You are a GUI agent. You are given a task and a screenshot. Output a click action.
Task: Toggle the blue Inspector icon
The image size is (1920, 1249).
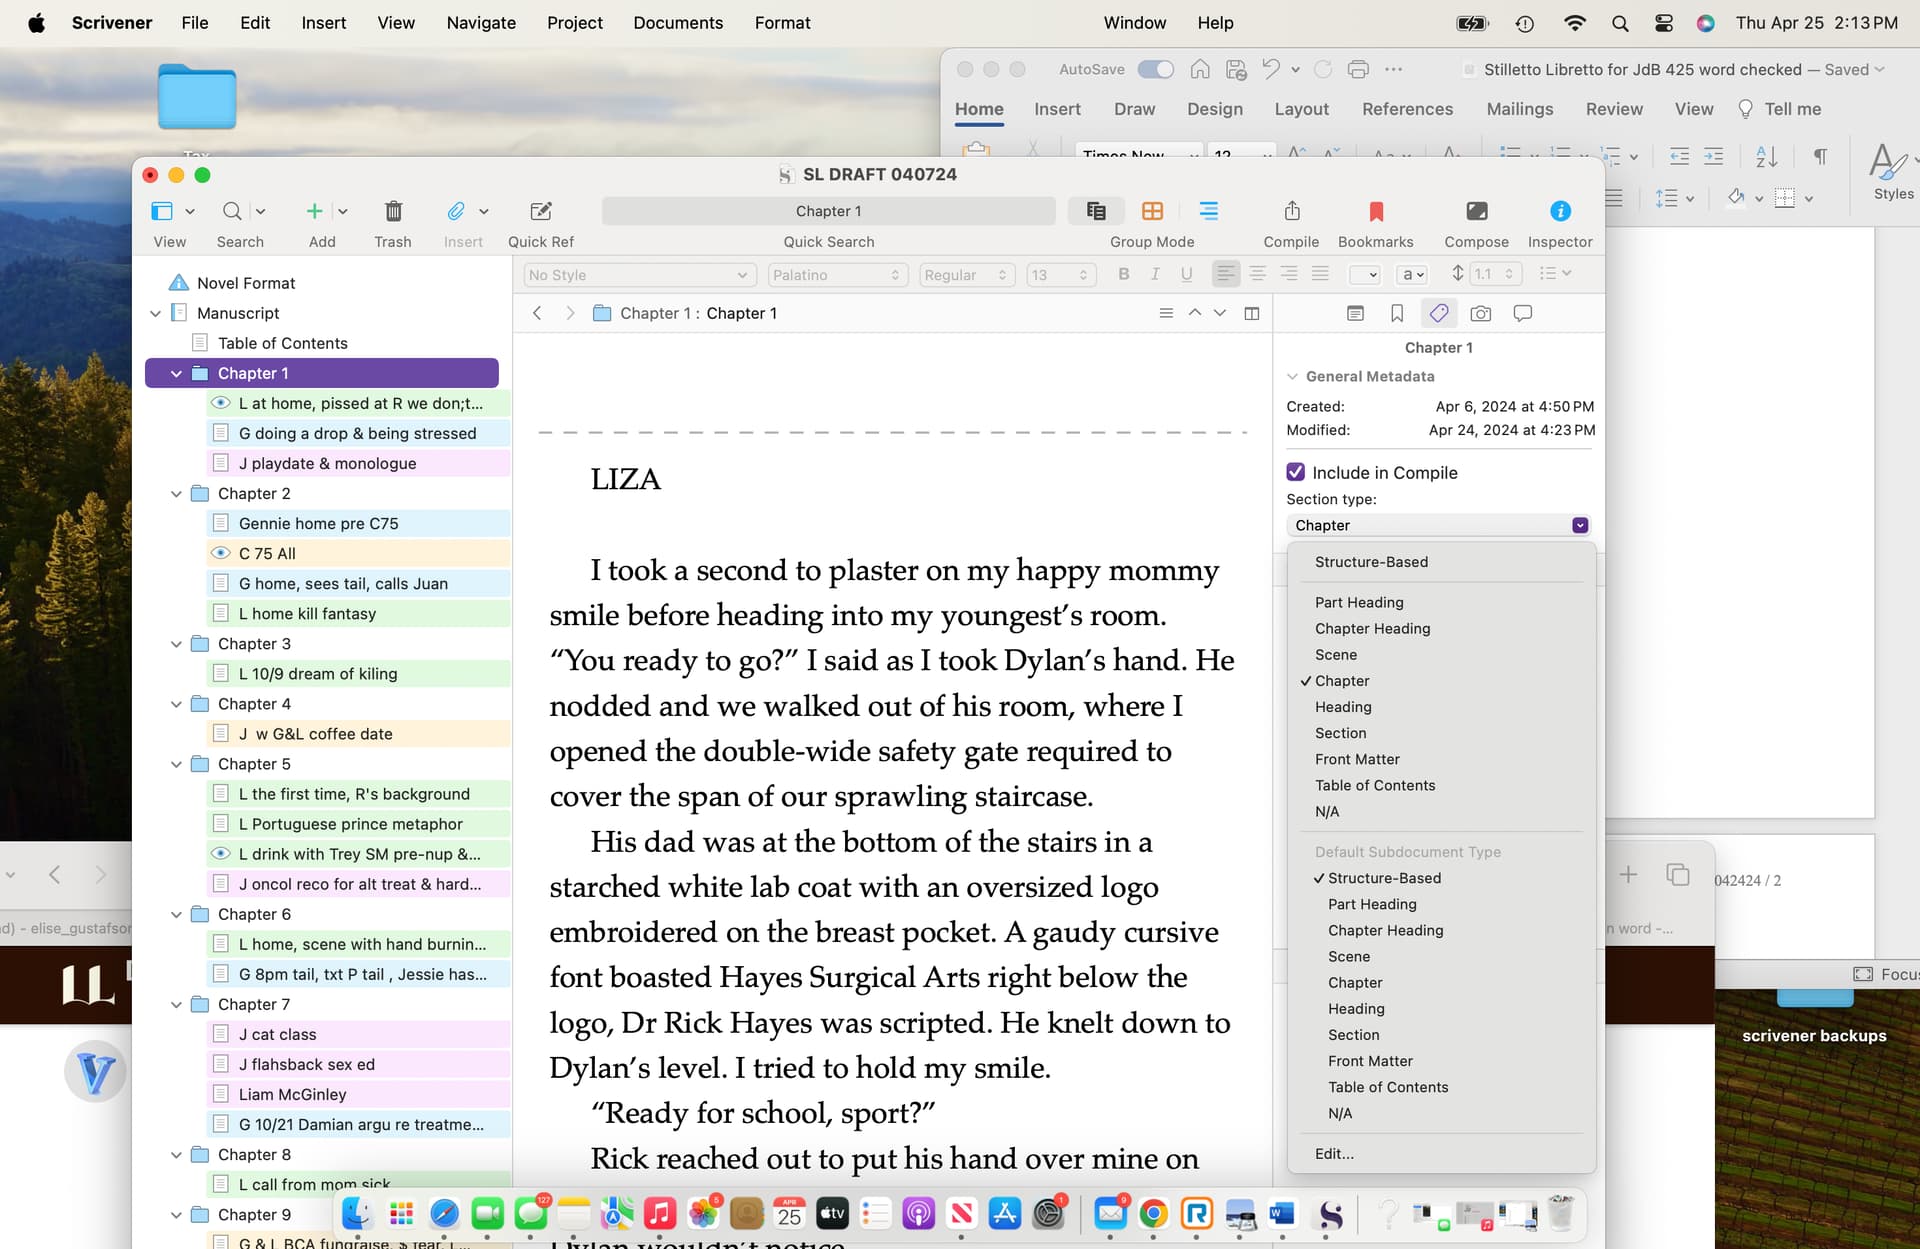[x=1560, y=211]
